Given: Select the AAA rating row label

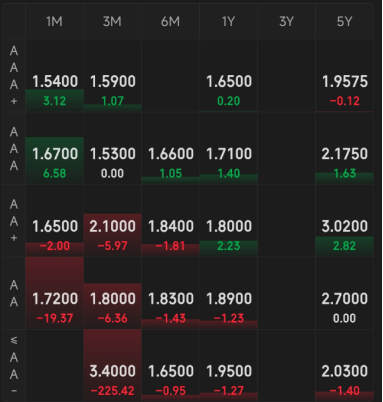Looking at the screenshot, I should point(14,148).
